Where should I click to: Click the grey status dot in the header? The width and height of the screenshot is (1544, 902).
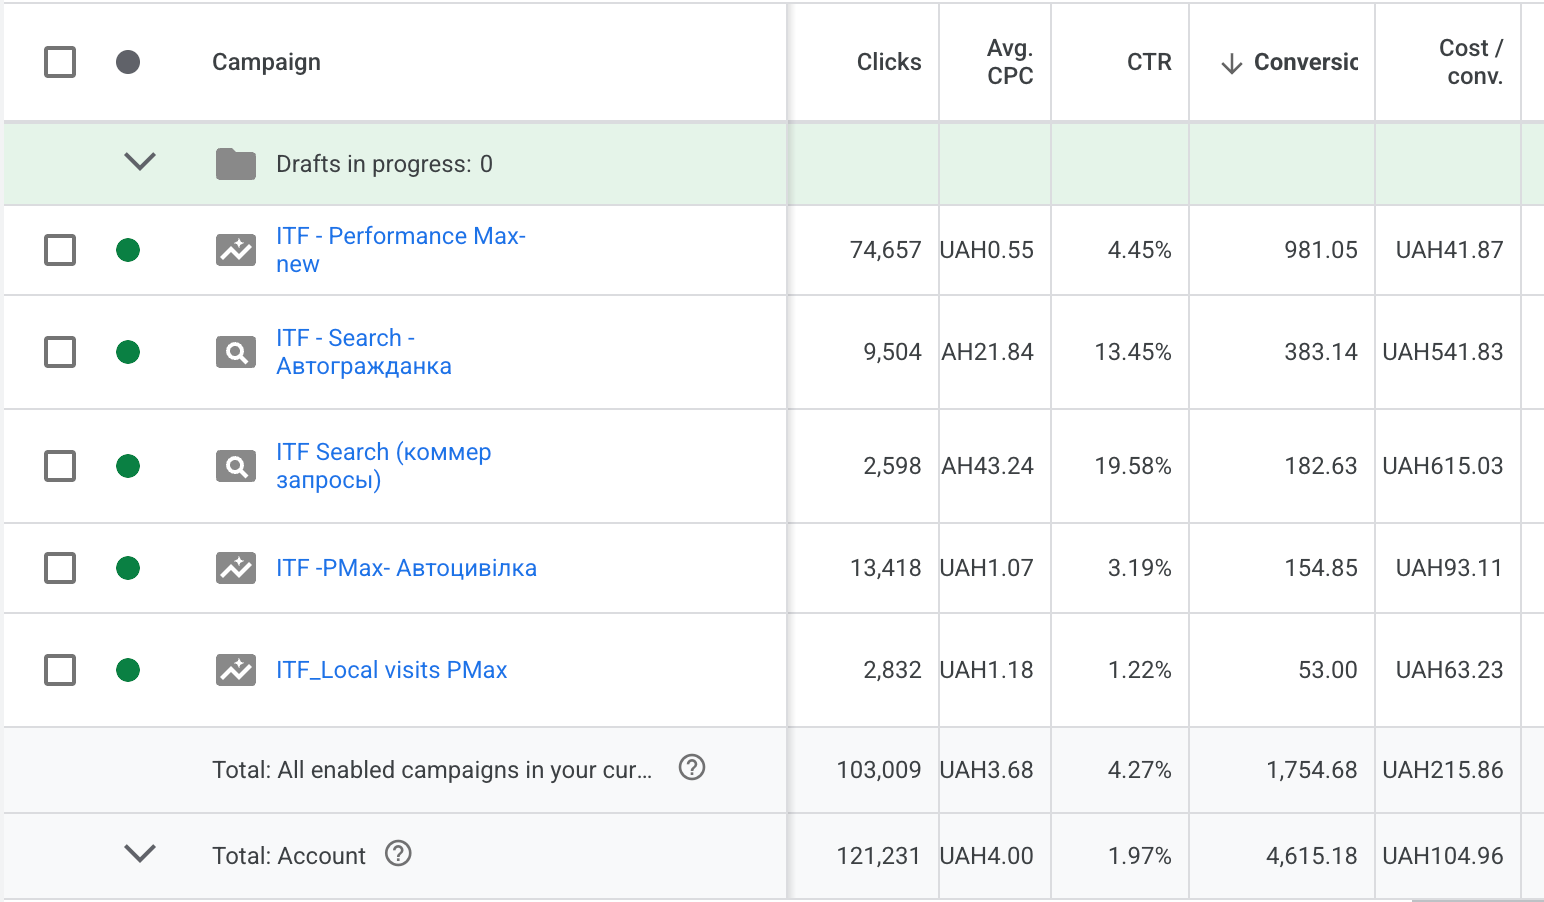(x=128, y=62)
